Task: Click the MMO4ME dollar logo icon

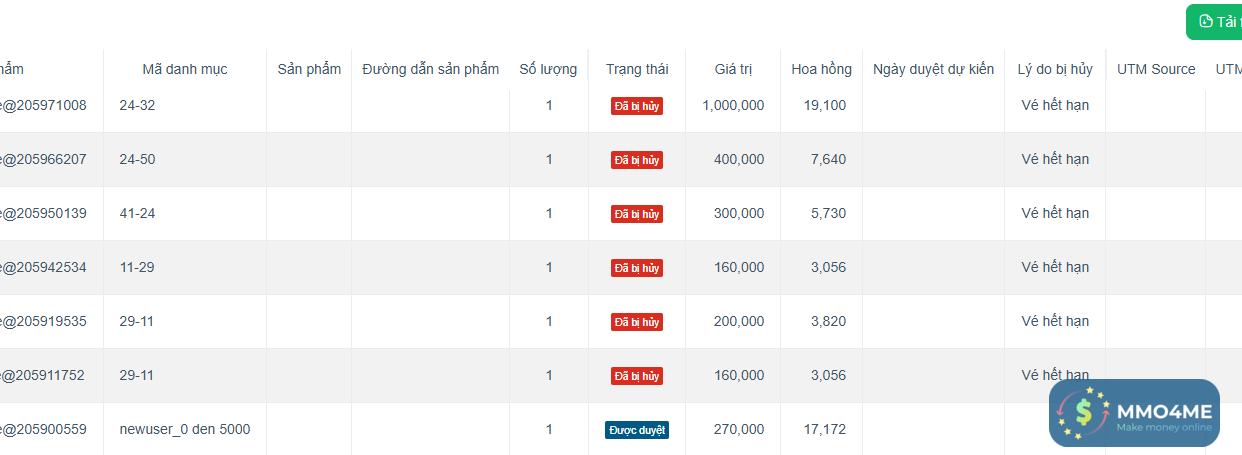Action: [1084, 412]
